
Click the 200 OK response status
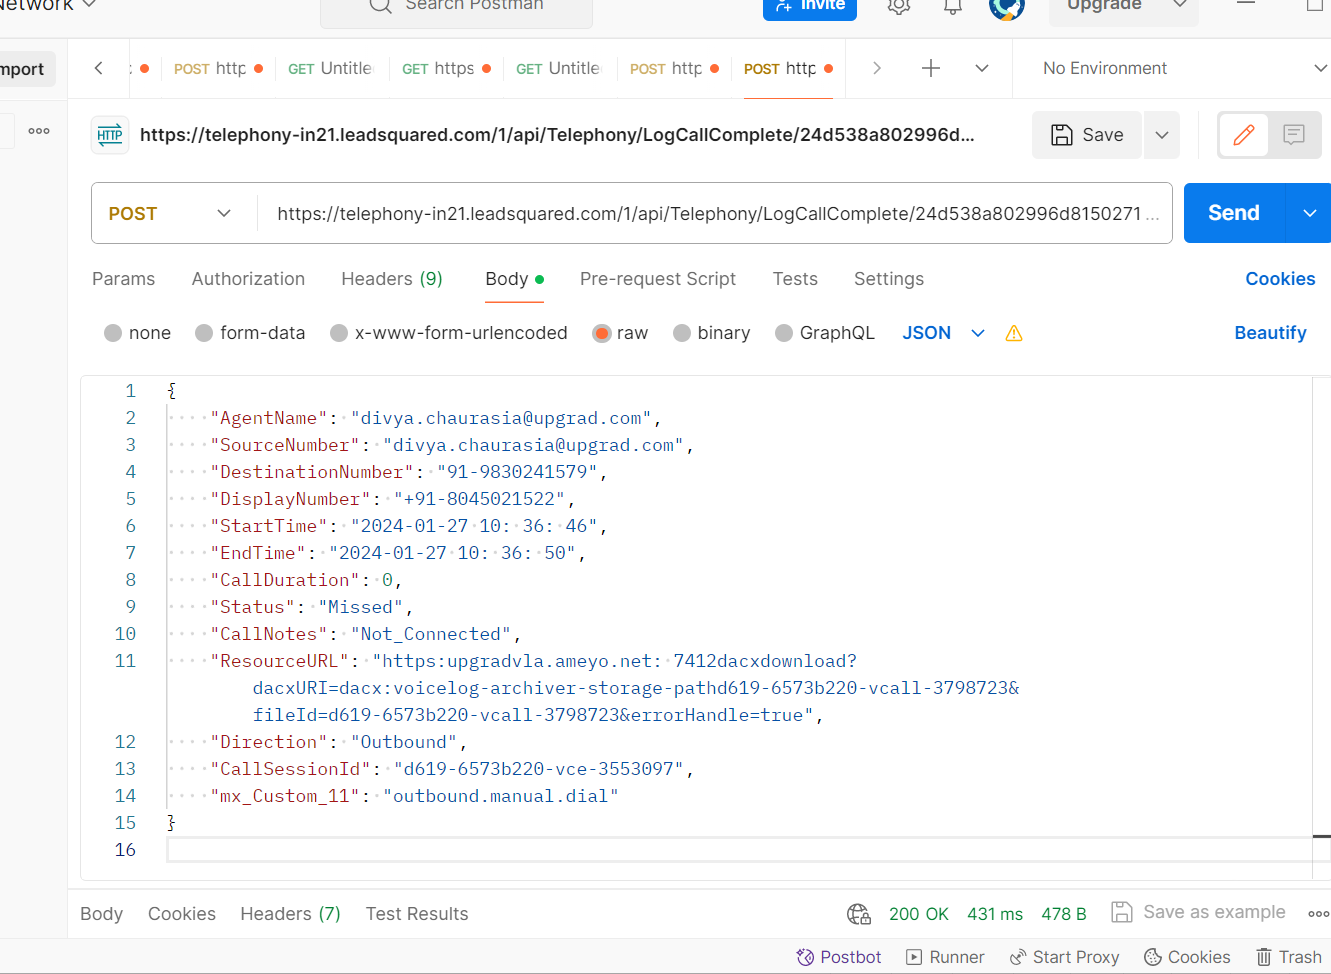point(919,914)
